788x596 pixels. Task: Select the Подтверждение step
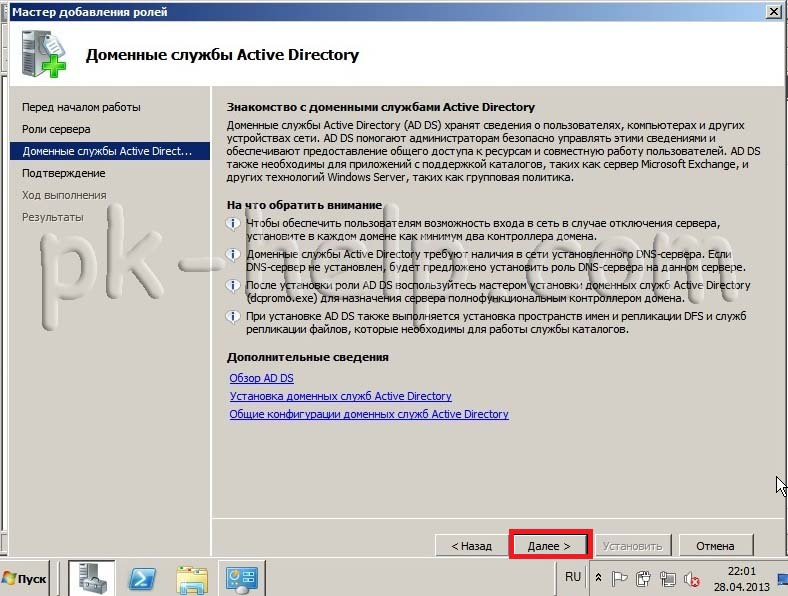(63, 173)
